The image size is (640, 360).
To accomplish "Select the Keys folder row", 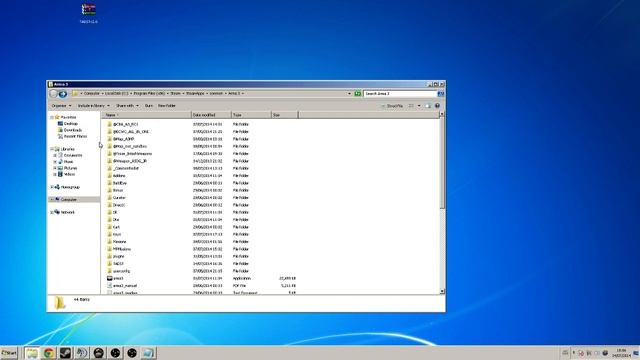I will pyautogui.click(x=200, y=234).
